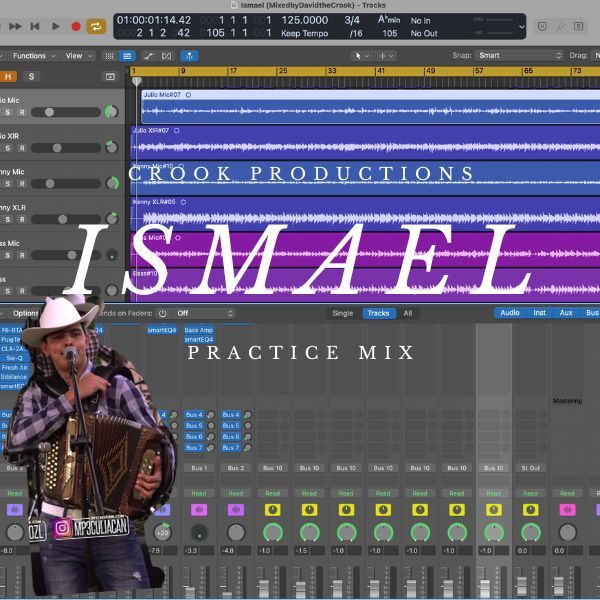Toggle the Catch Playhead button

pyautogui.click(x=189, y=56)
